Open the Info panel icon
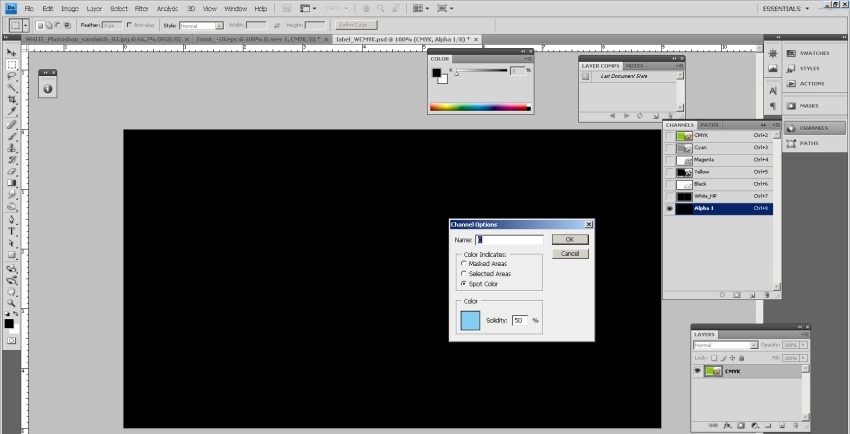Image resolution: width=850 pixels, height=434 pixels. click(x=48, y=88)
